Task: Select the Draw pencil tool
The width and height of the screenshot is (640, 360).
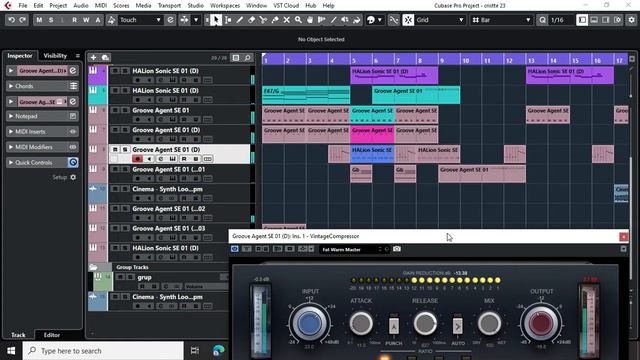Action: tap(240, 20)
